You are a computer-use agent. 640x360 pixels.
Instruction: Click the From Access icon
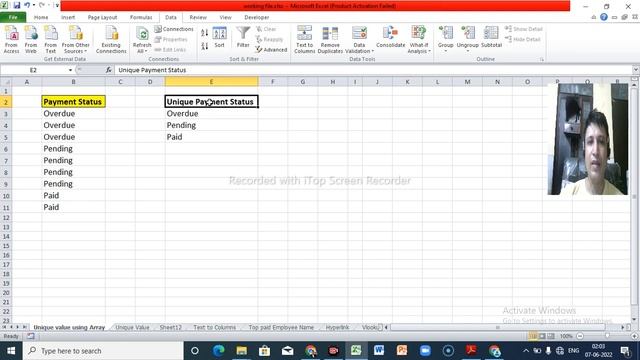pos(11,40)
